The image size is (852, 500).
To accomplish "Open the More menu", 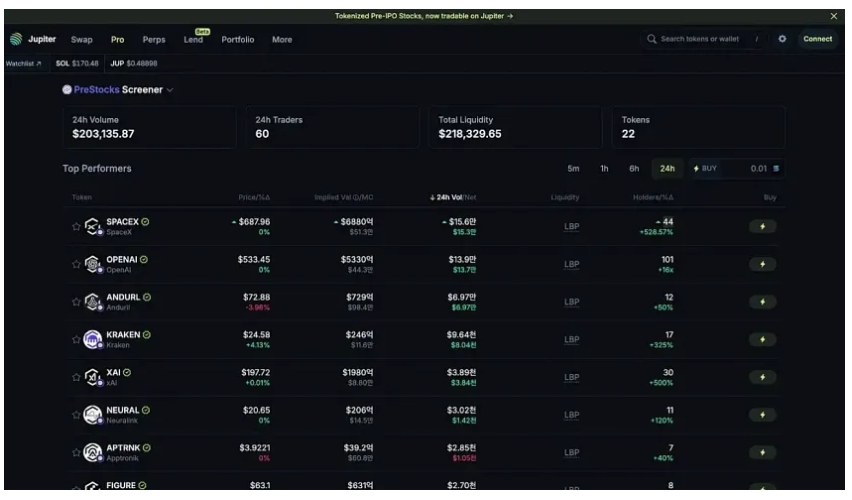I will tap(282, 40).
